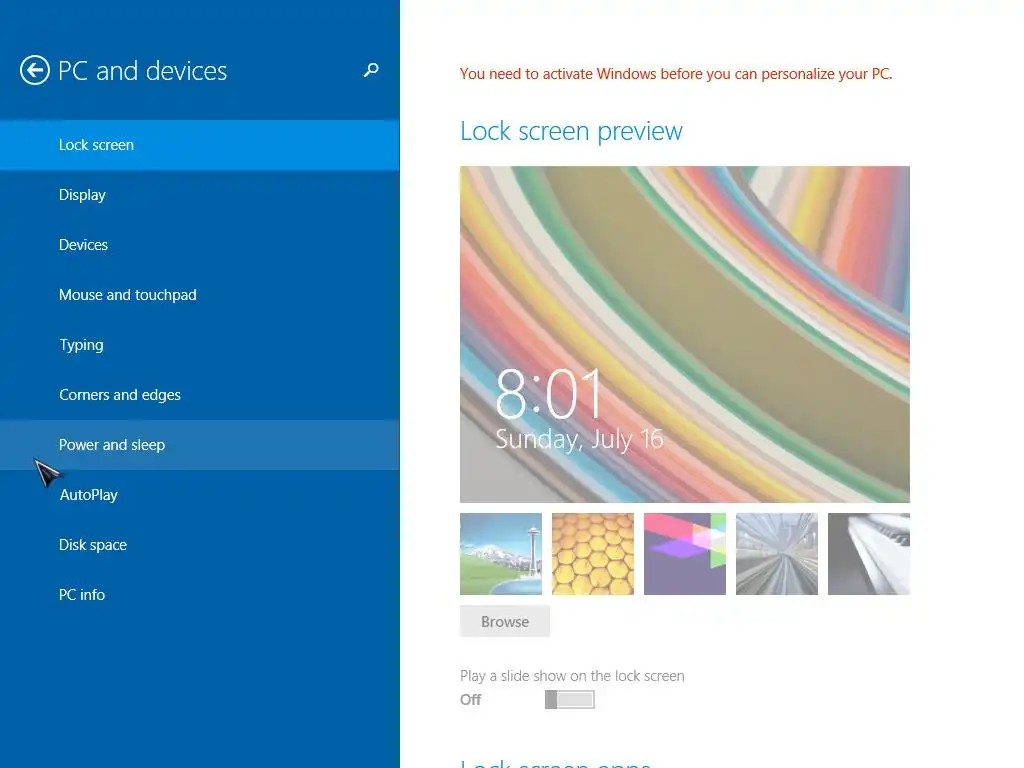The height and width of the screenshot is (768, 1024).
Task: Open the search magnifier icon
Action: pos(371,70)
